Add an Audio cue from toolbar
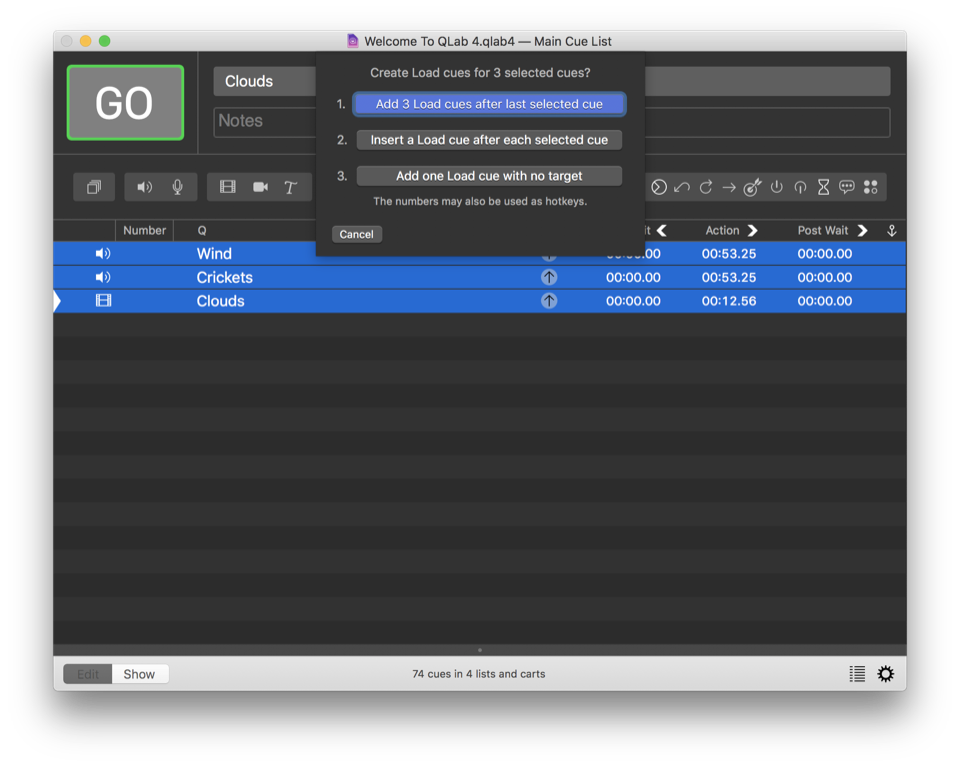 point(145,187)
